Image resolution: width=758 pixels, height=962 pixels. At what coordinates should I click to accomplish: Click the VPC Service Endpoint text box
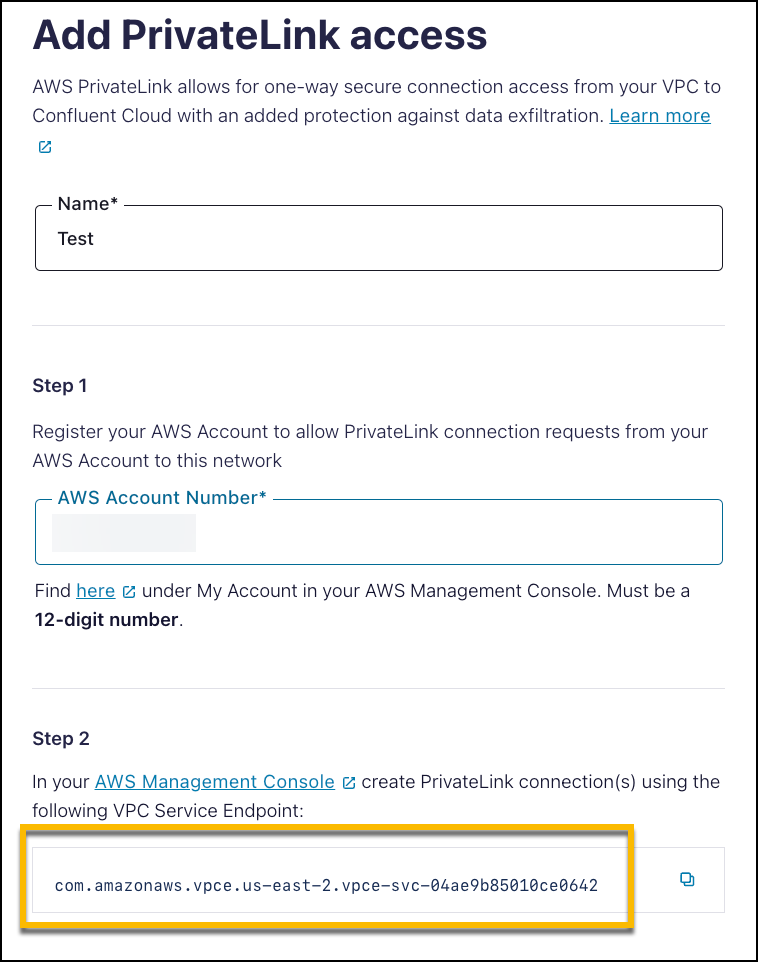coord(330,885)
